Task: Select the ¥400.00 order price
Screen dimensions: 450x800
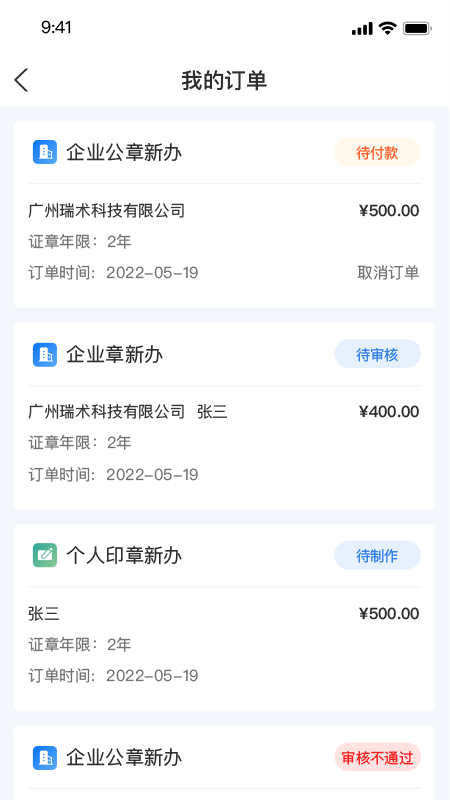Action: coord(389,412)
